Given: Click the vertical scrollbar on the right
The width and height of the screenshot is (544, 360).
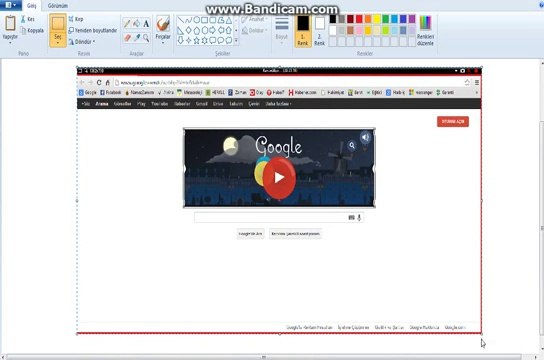Looking at the screenshot, I should tap(542, 228).
